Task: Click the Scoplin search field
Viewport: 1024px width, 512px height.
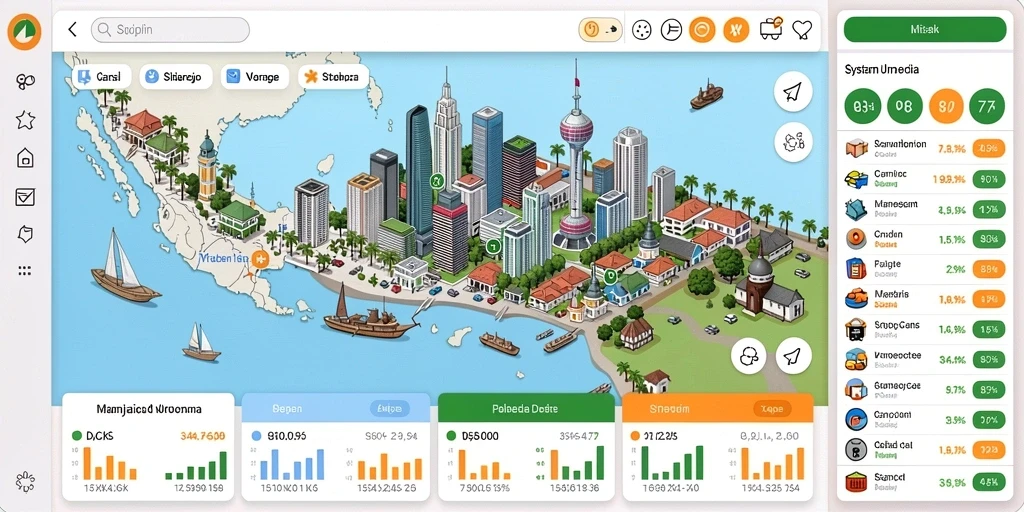Action: pos(170,30)
